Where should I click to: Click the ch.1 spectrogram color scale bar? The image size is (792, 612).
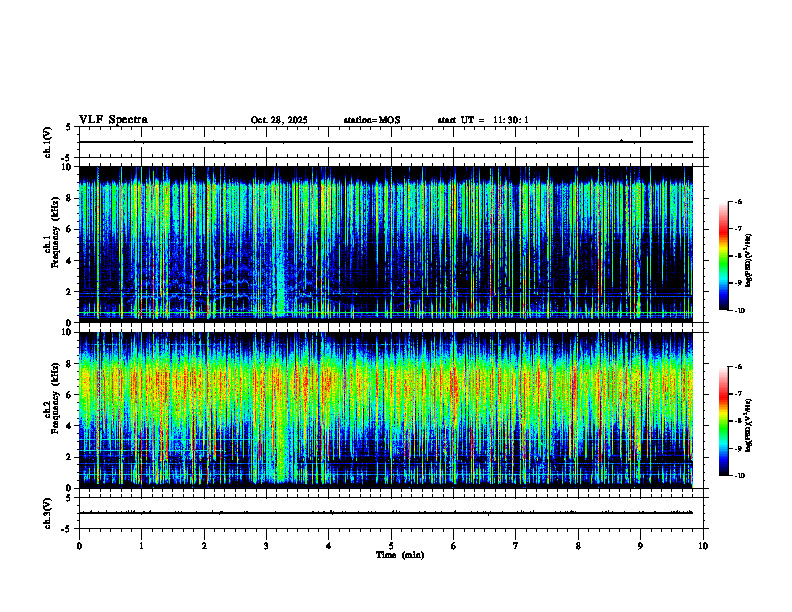pos(723,256)
